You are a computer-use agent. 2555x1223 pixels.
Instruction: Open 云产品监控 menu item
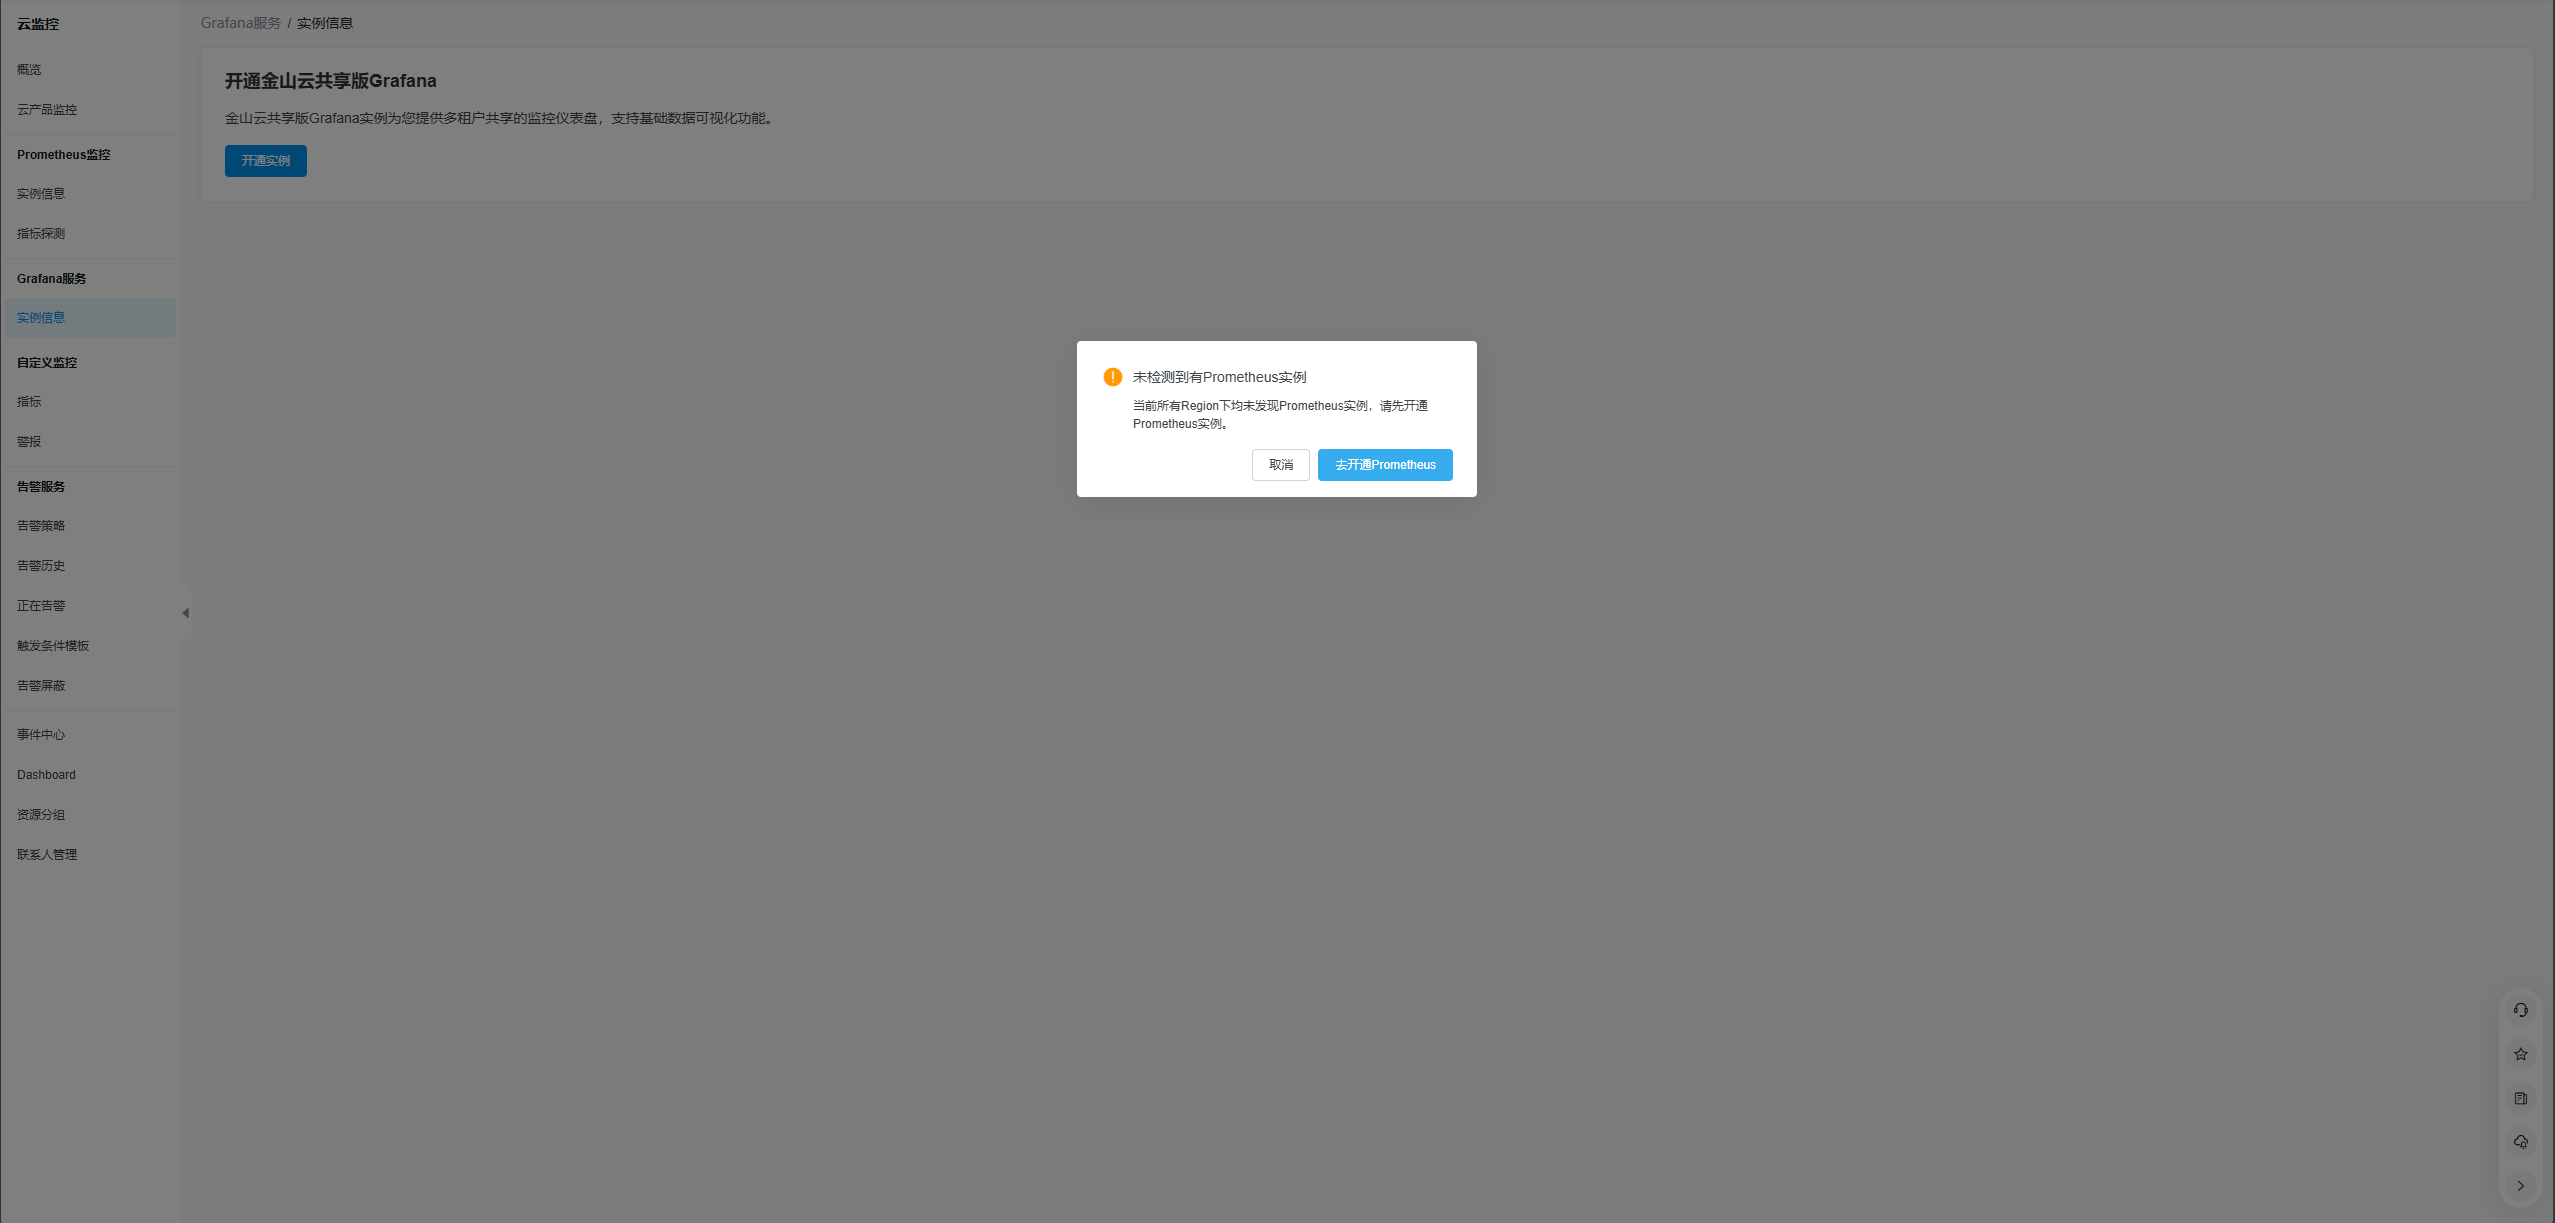(x=47, y=110)
